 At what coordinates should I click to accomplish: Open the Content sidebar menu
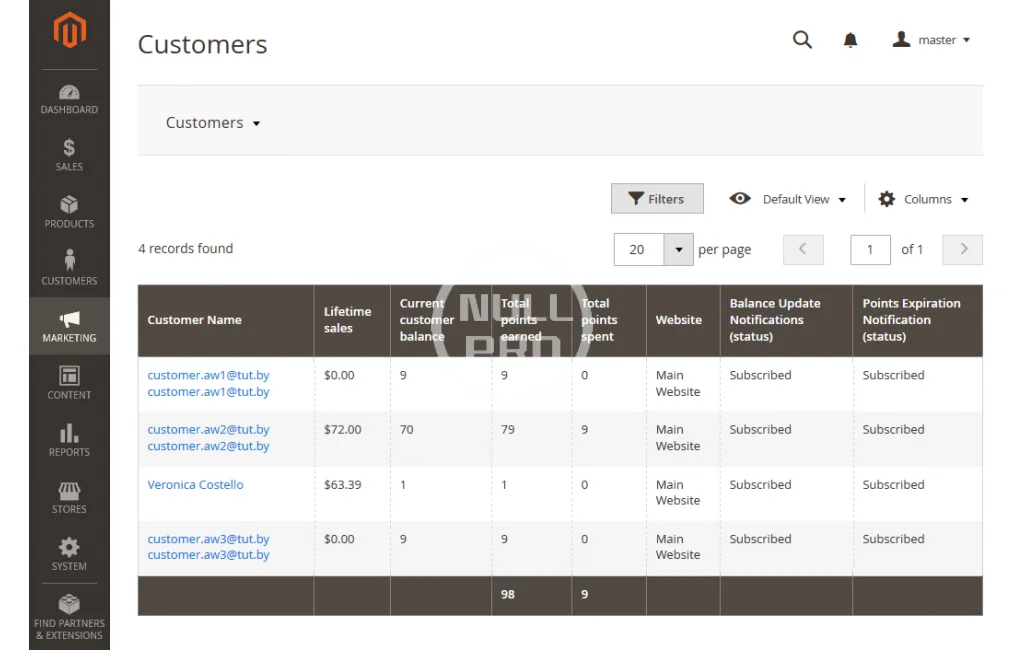point(69,383)
